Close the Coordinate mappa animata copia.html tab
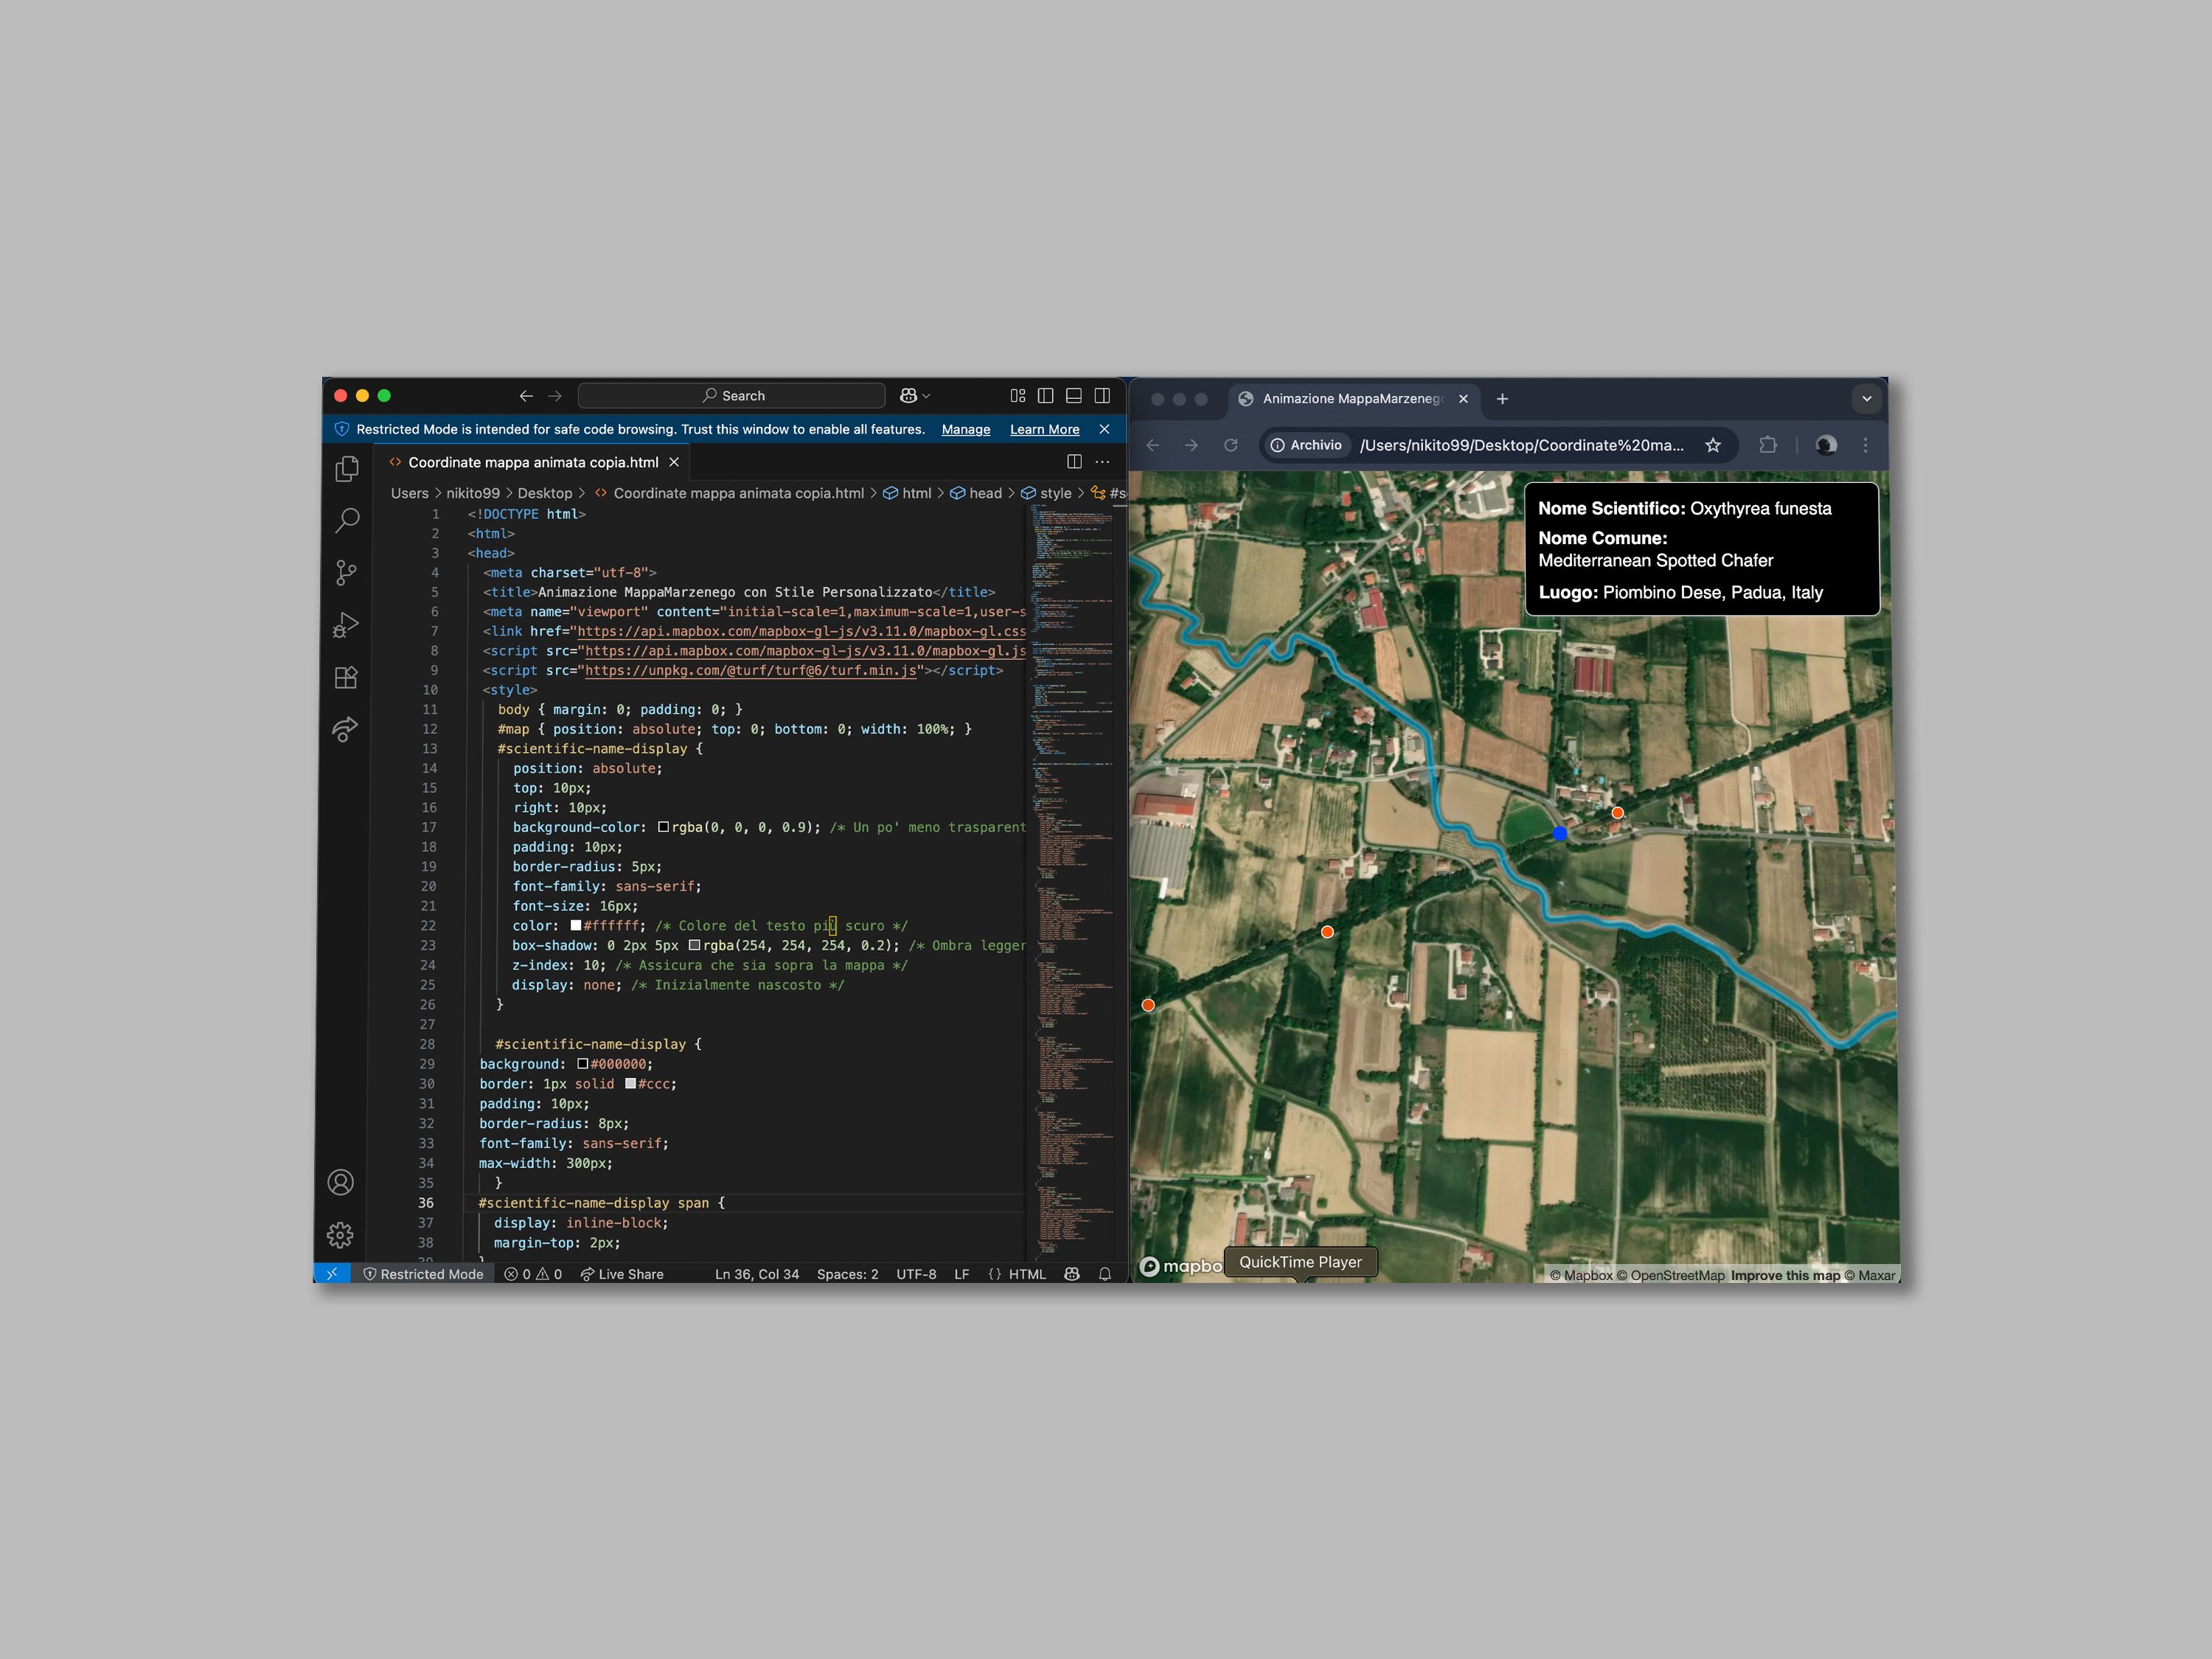This screenshot has height=1659, width=2212. [x=674, y=462]
